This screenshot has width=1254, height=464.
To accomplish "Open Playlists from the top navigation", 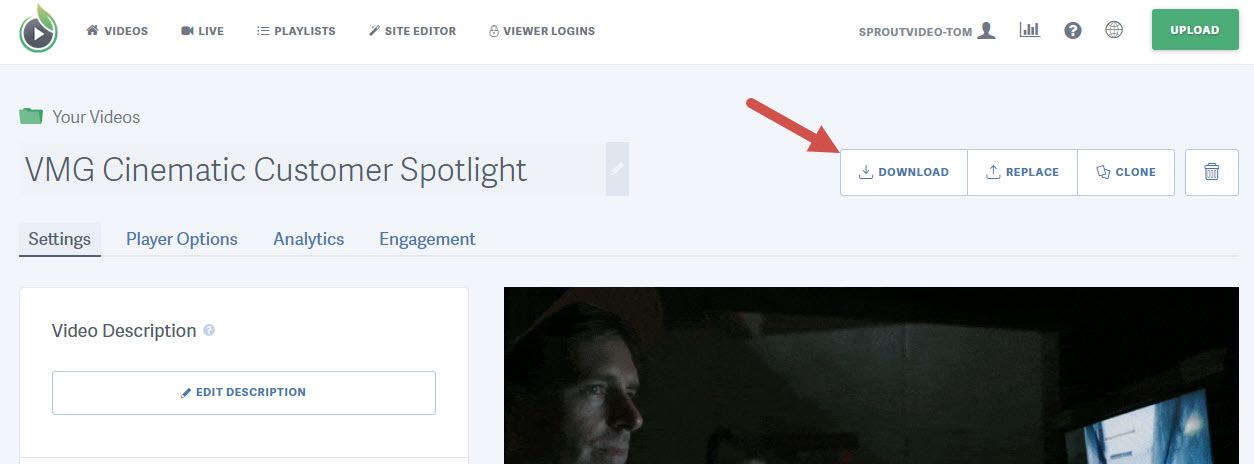I will (x=296, y=31).
